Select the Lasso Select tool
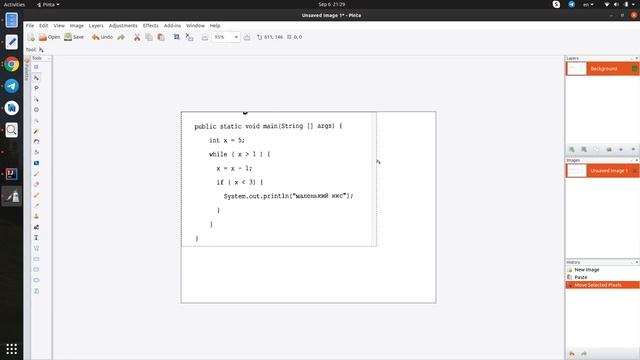This screenshot has height=360, width=640. tap(36, 88)
